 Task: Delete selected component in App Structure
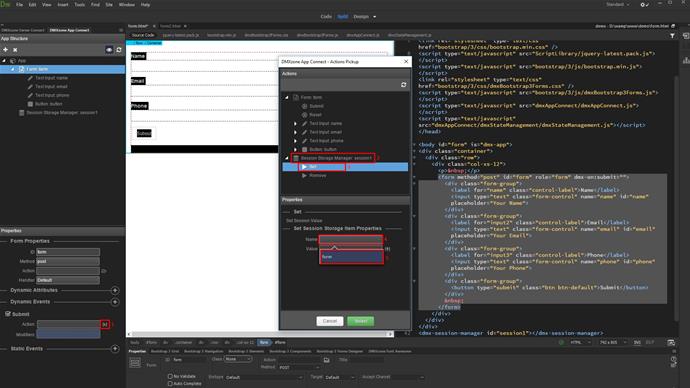coord(15,50)
